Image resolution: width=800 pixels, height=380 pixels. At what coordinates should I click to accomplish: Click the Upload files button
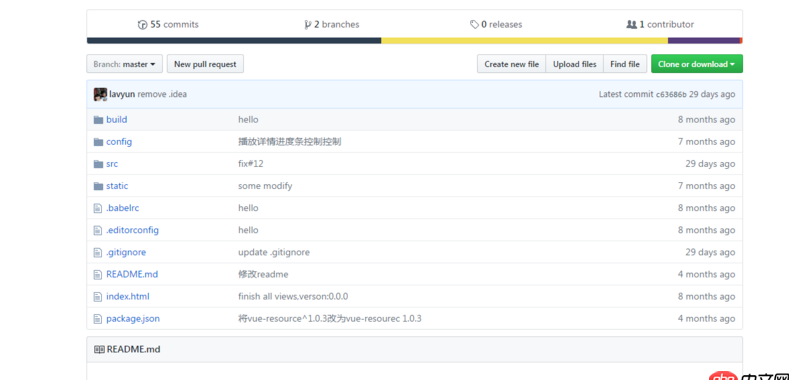pos(574,64)
